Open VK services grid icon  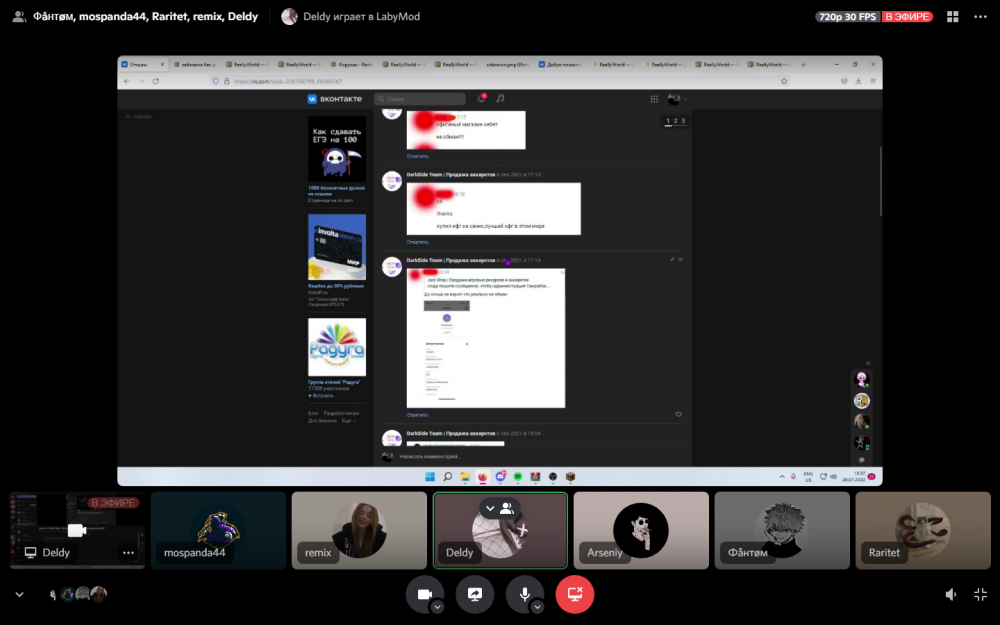click(x=654, y=99)
